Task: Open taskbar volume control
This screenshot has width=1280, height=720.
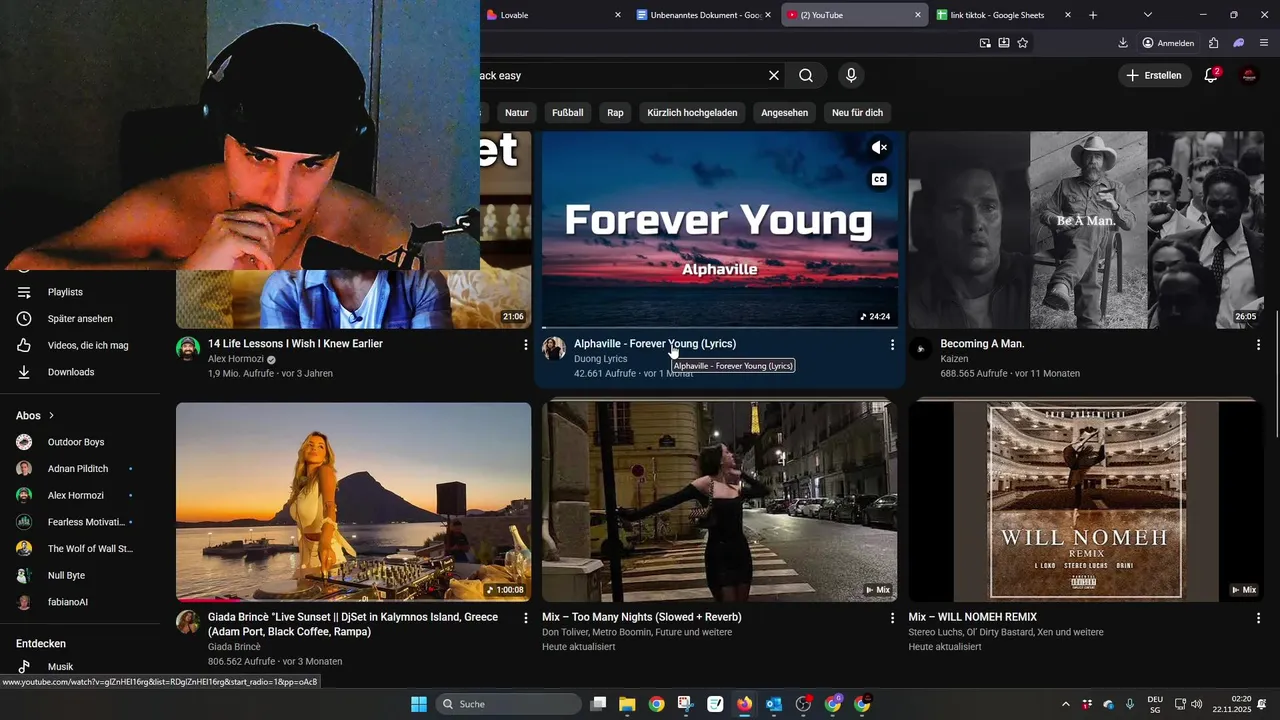Action: pos(1197,704)
